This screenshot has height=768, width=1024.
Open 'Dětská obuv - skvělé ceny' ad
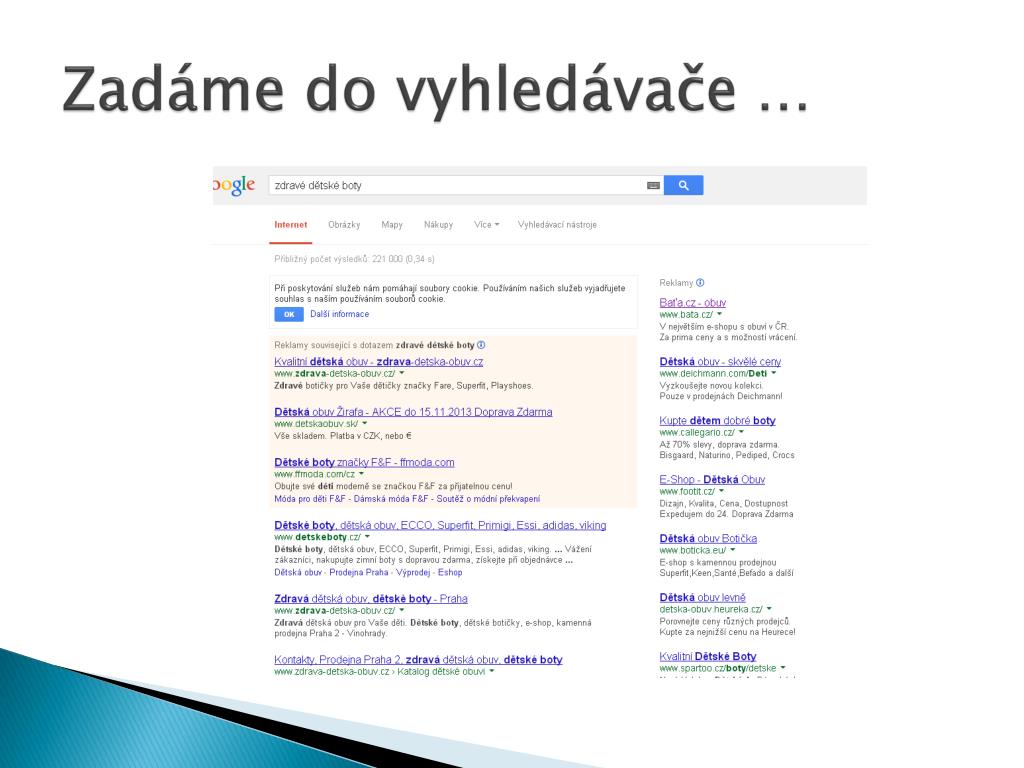[x=720, y=362]
